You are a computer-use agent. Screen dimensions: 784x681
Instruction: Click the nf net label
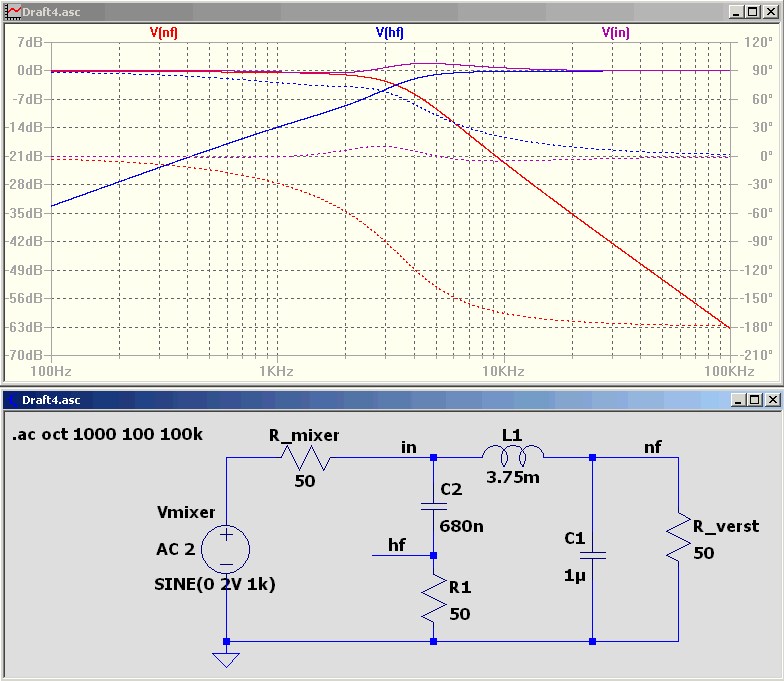click(x=652, y=447)
